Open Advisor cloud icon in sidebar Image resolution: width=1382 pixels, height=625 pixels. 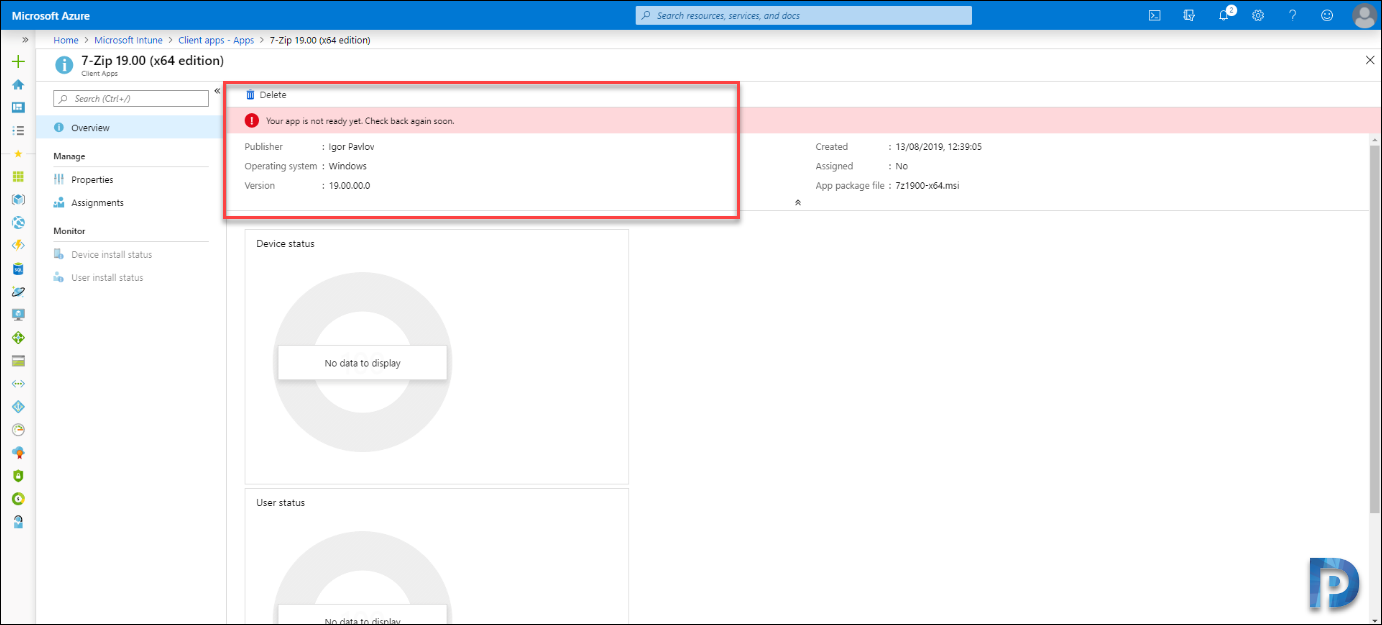(x=18, y=453)
